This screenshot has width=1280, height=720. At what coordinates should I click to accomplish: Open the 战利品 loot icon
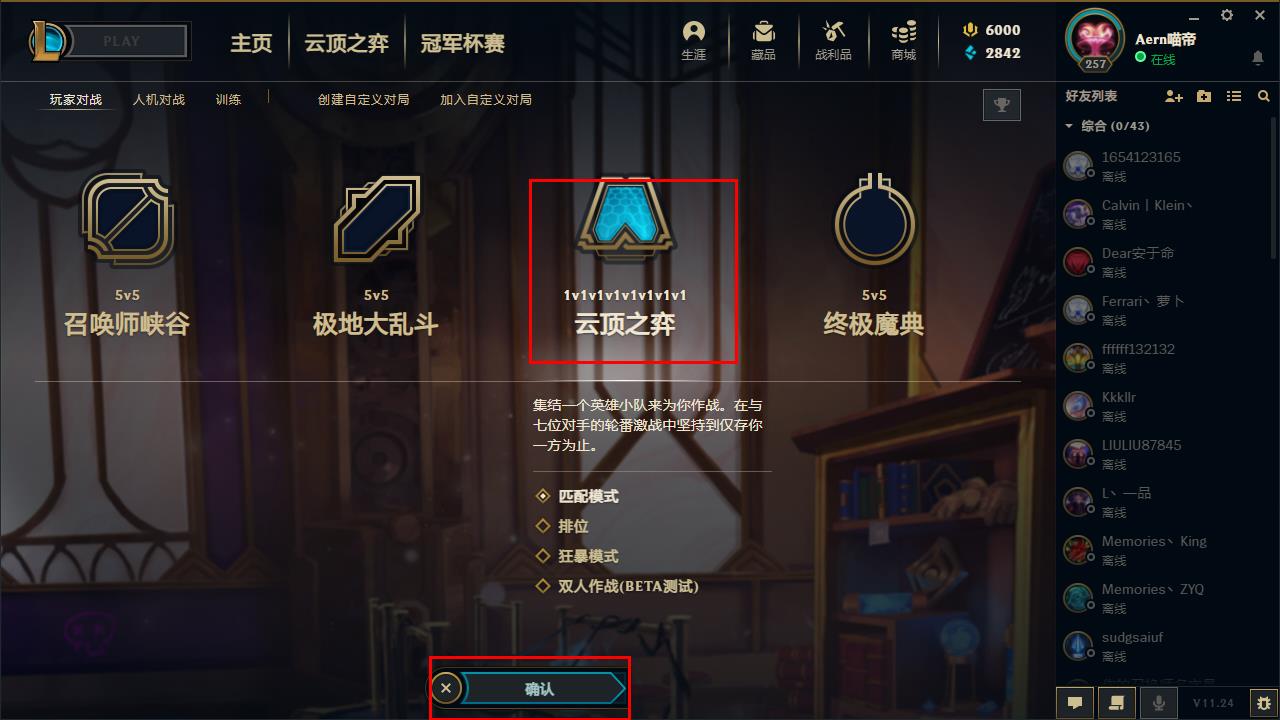[x=833, y=40]
